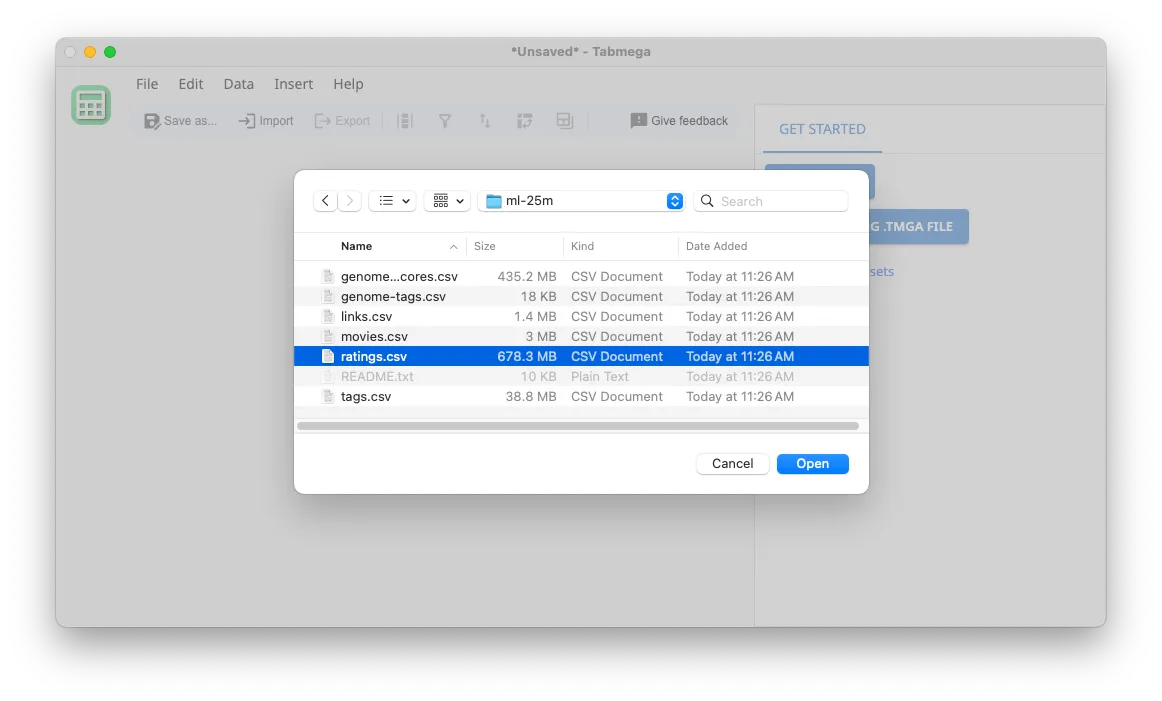The image size is (1162, 701).
Task: Click the Import toolbar icon
Action: point(244,120)
